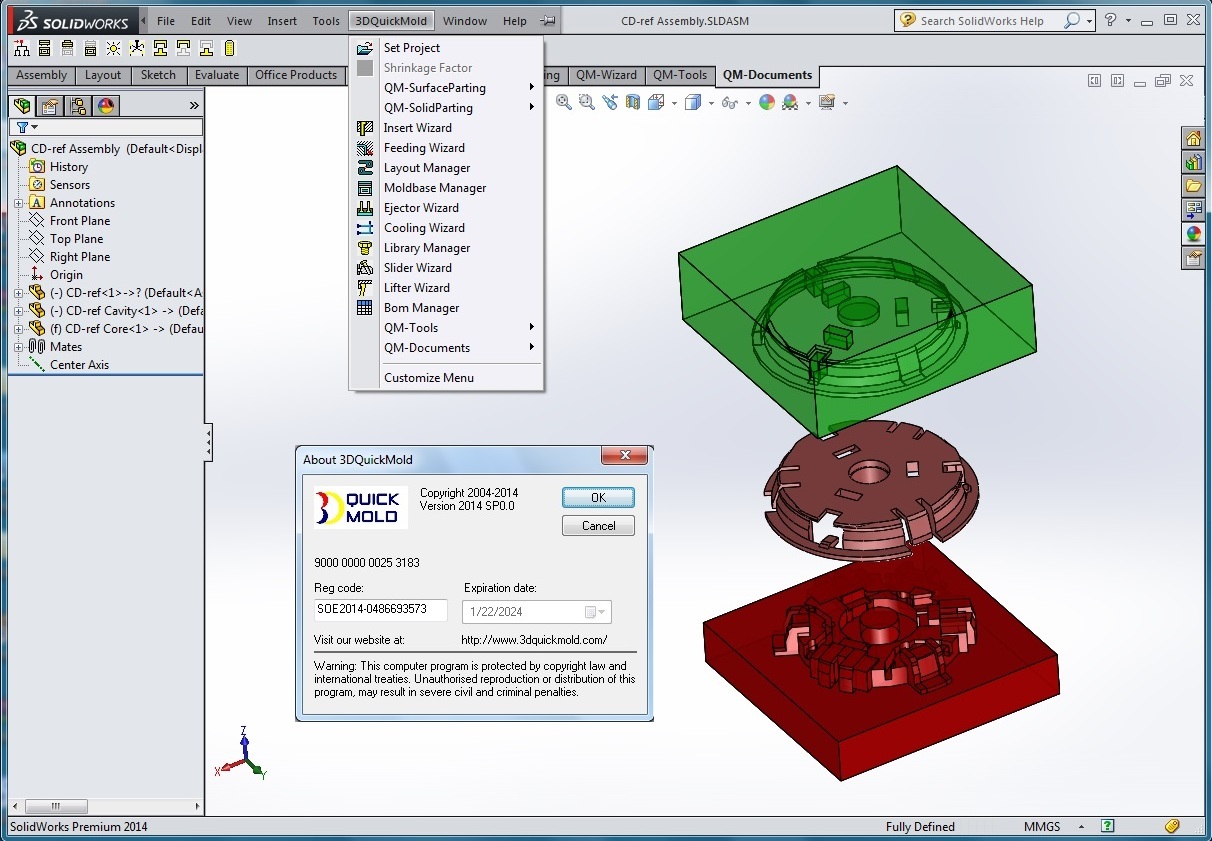Open the 3dquickmold.com website link
The height and width of the screenshot is (841, 1212).
pyautogui.click(x=534, y=640)
